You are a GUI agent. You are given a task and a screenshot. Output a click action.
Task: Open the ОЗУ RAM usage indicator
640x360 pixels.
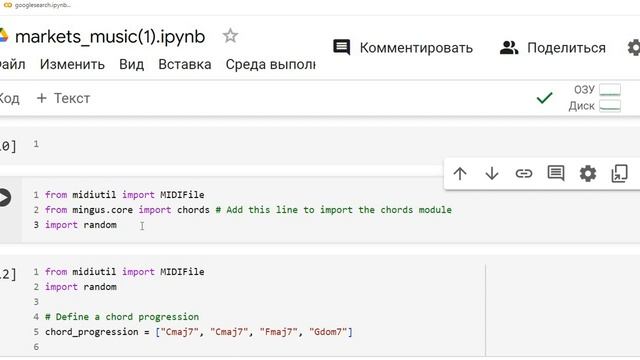(597, 89)
